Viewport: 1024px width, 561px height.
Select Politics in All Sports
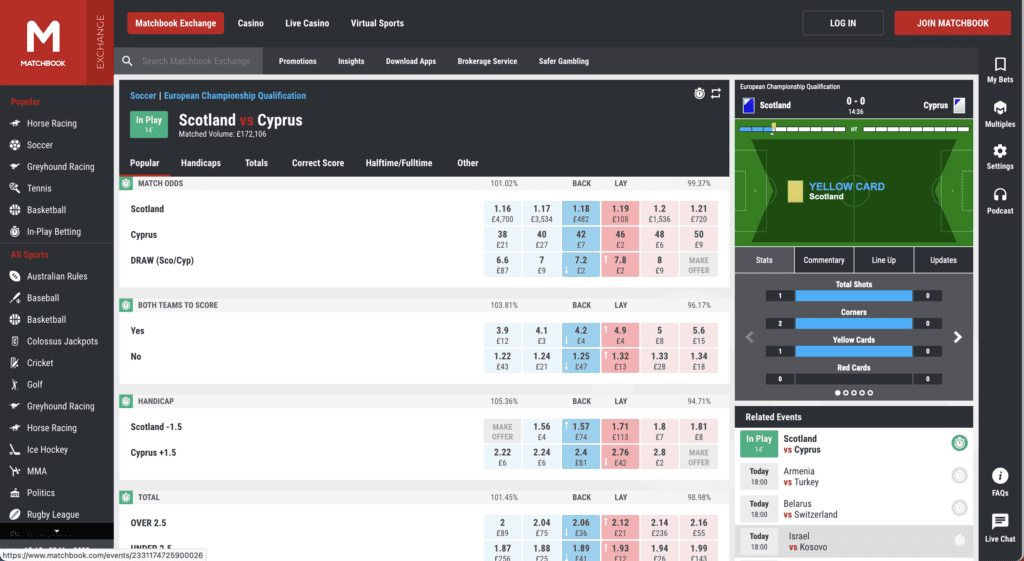[40, 493]
